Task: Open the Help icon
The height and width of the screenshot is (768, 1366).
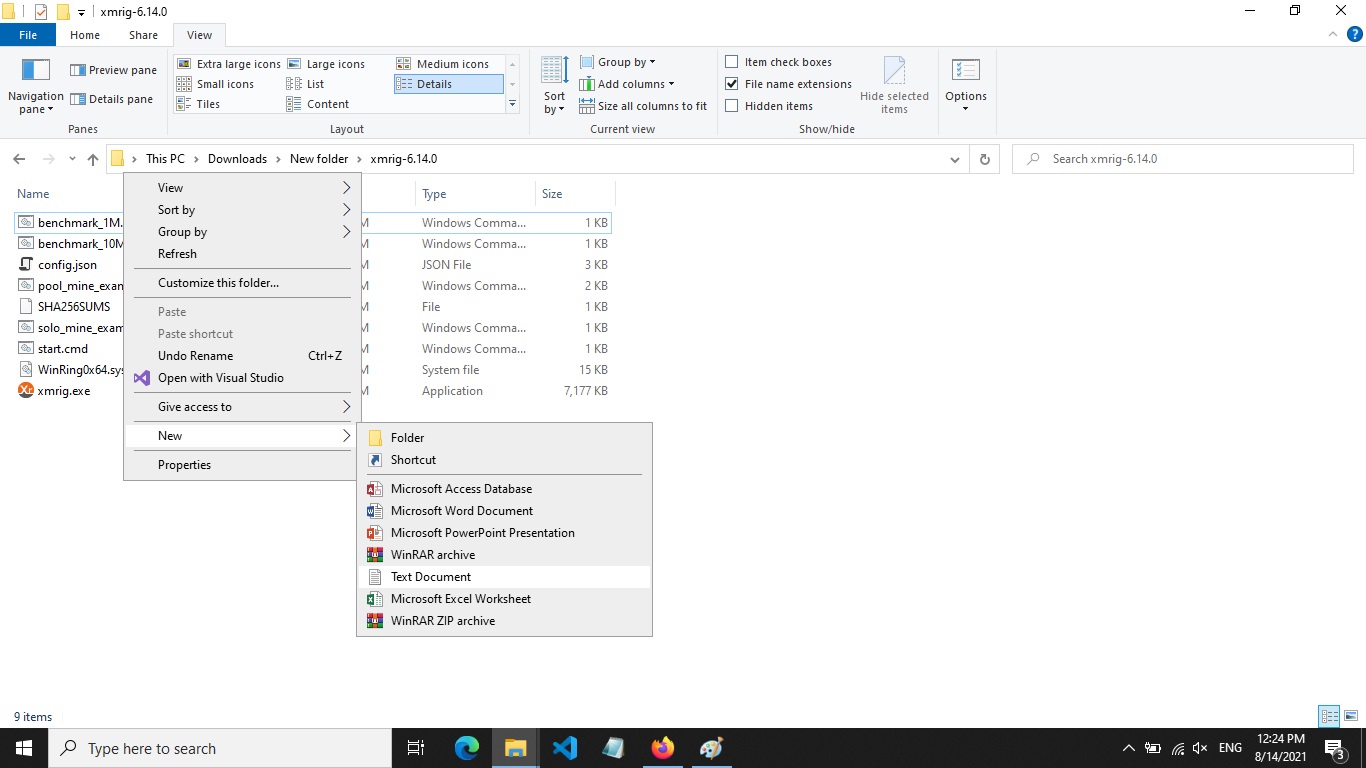Action: click(1354, 35)
